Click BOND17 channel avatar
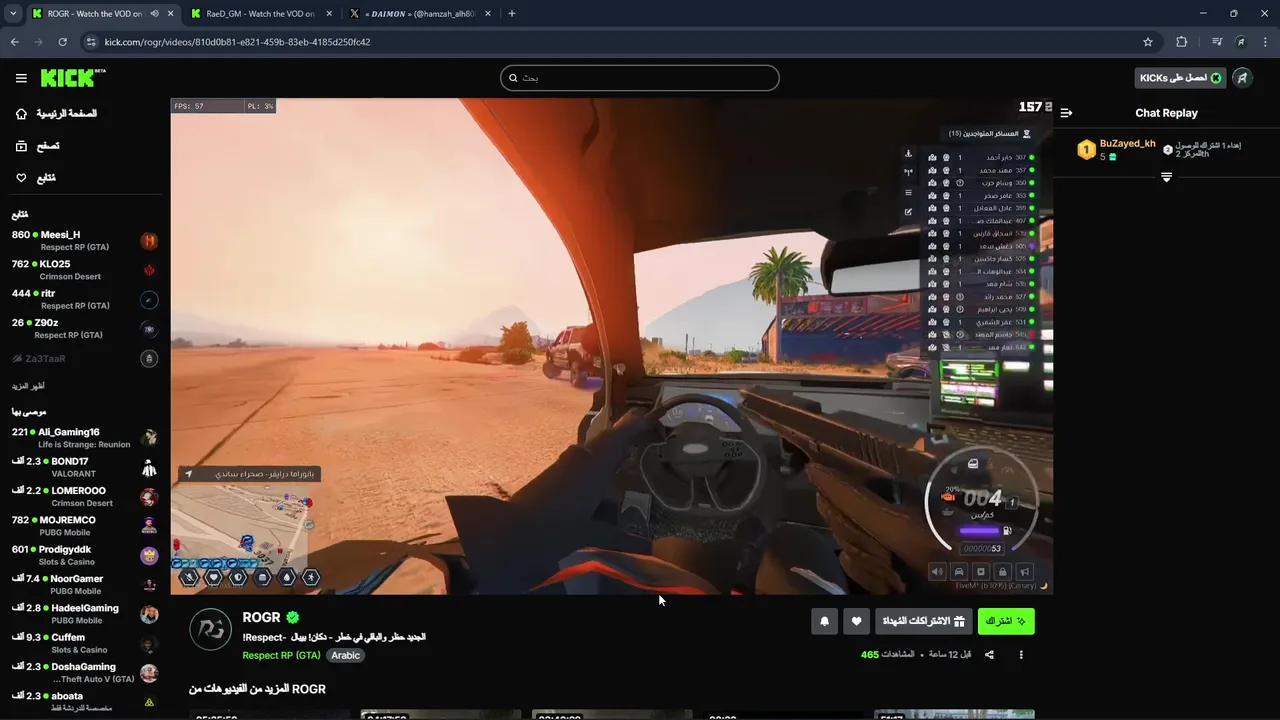This screenshot has height=720, width=1280. [x=149, y=468]
